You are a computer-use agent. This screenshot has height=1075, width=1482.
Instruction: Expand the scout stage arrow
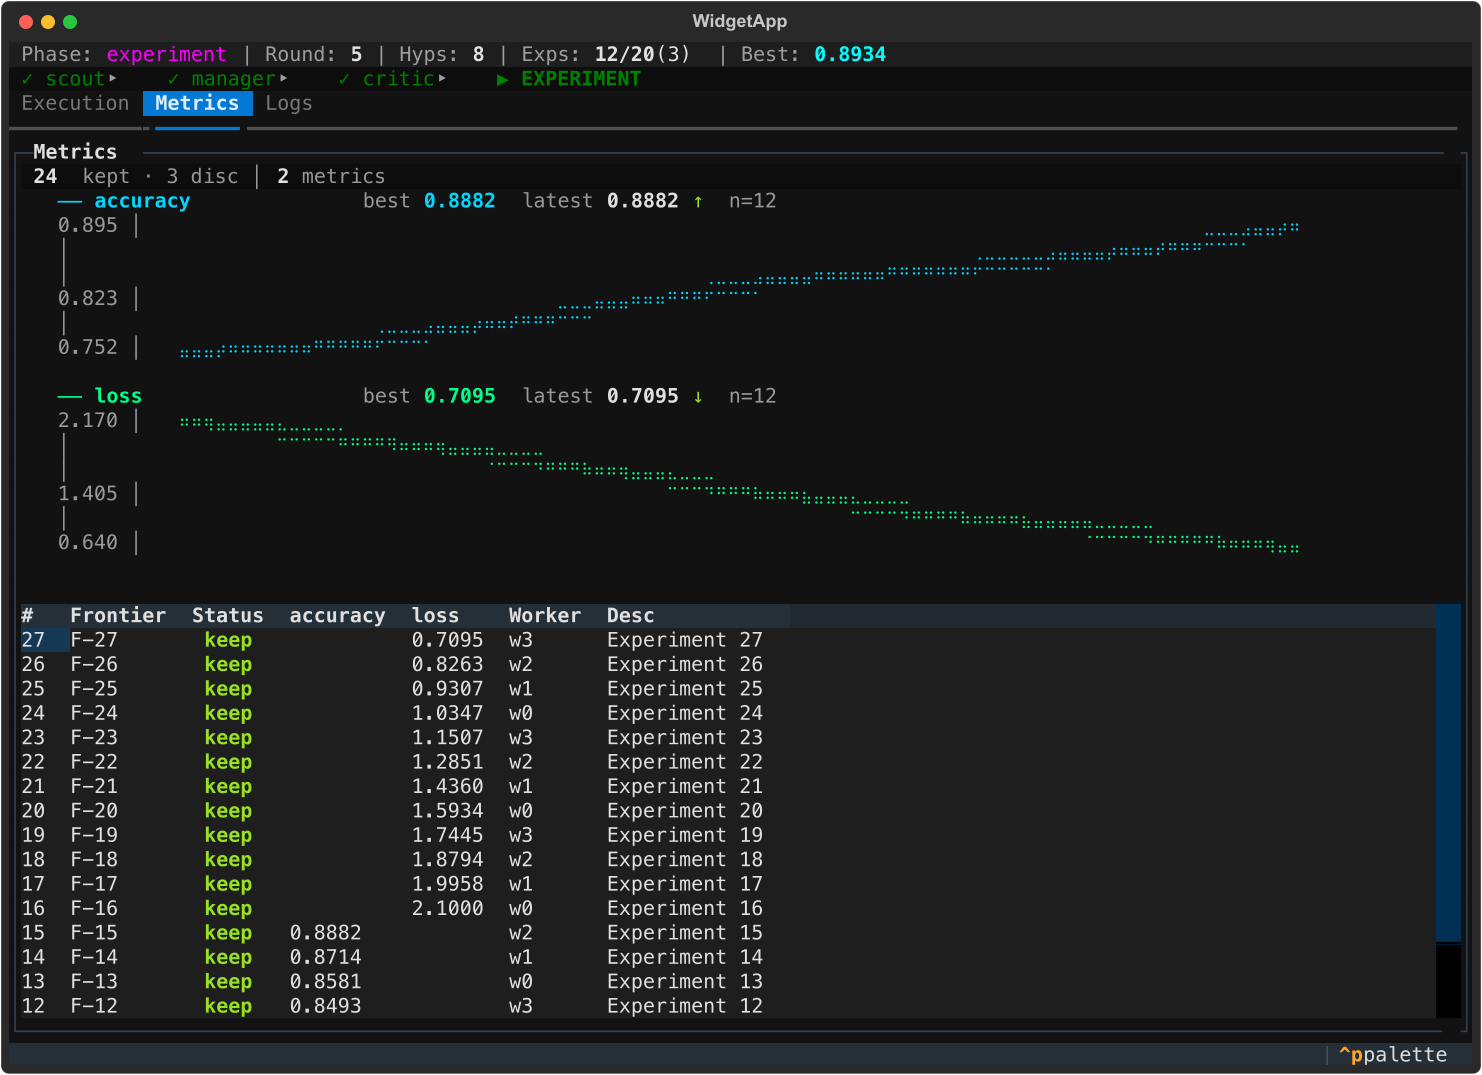tap(113, 78)
